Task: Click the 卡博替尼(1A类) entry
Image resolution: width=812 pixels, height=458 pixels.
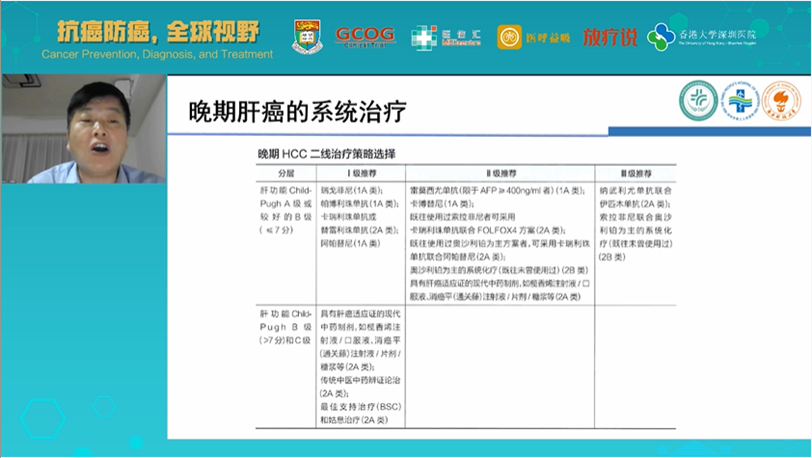Action: pyautogui.click(x=441, y=204)
